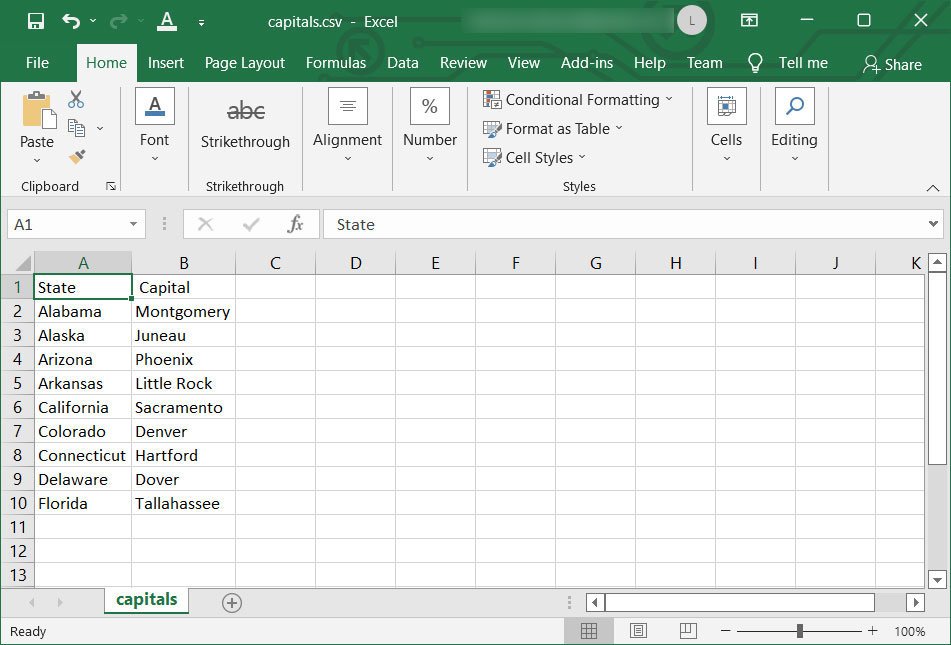The image size is (951, 645).
Task: Cut selection with scissors icon
Action: click(x=76, y=99)
